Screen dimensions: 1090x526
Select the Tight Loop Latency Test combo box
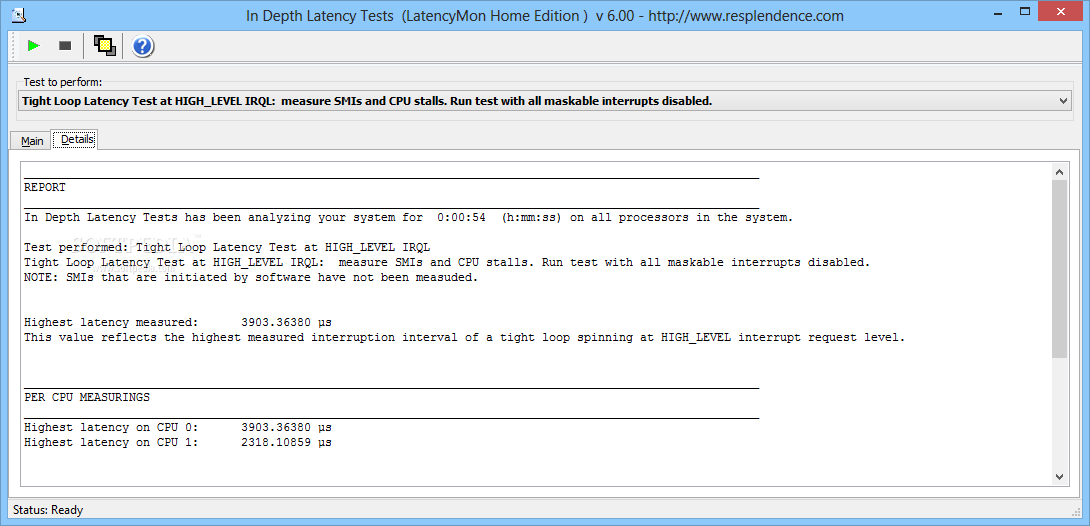point(544,101)
